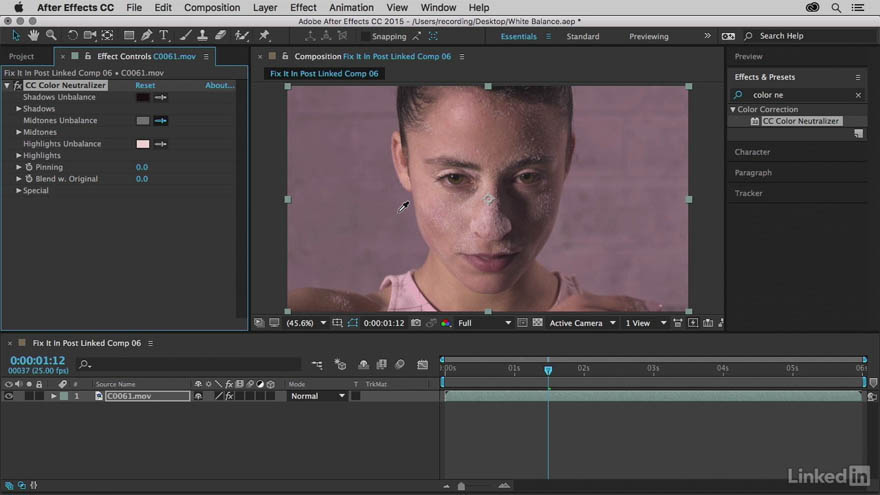Hide the C0061.mov layer video
Image resolution: width=880 pixels, height=495 pixels.
point(8,396)
